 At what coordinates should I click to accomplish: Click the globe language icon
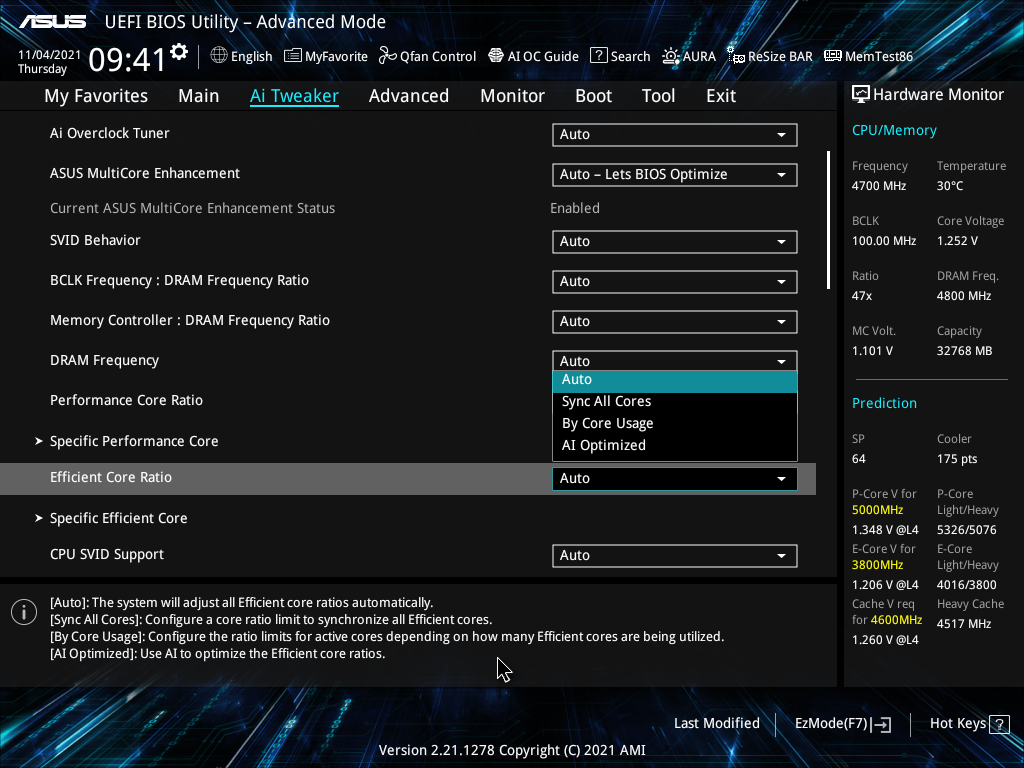[219, 56]
